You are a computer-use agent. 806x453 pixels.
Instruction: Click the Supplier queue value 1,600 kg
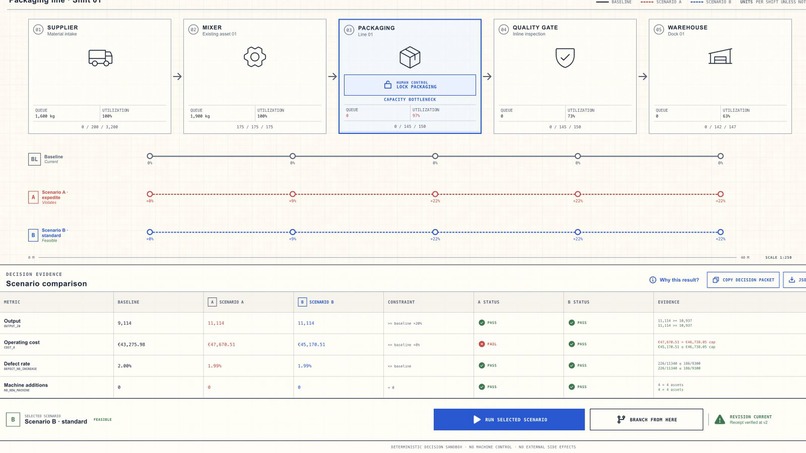coord(45,116)
